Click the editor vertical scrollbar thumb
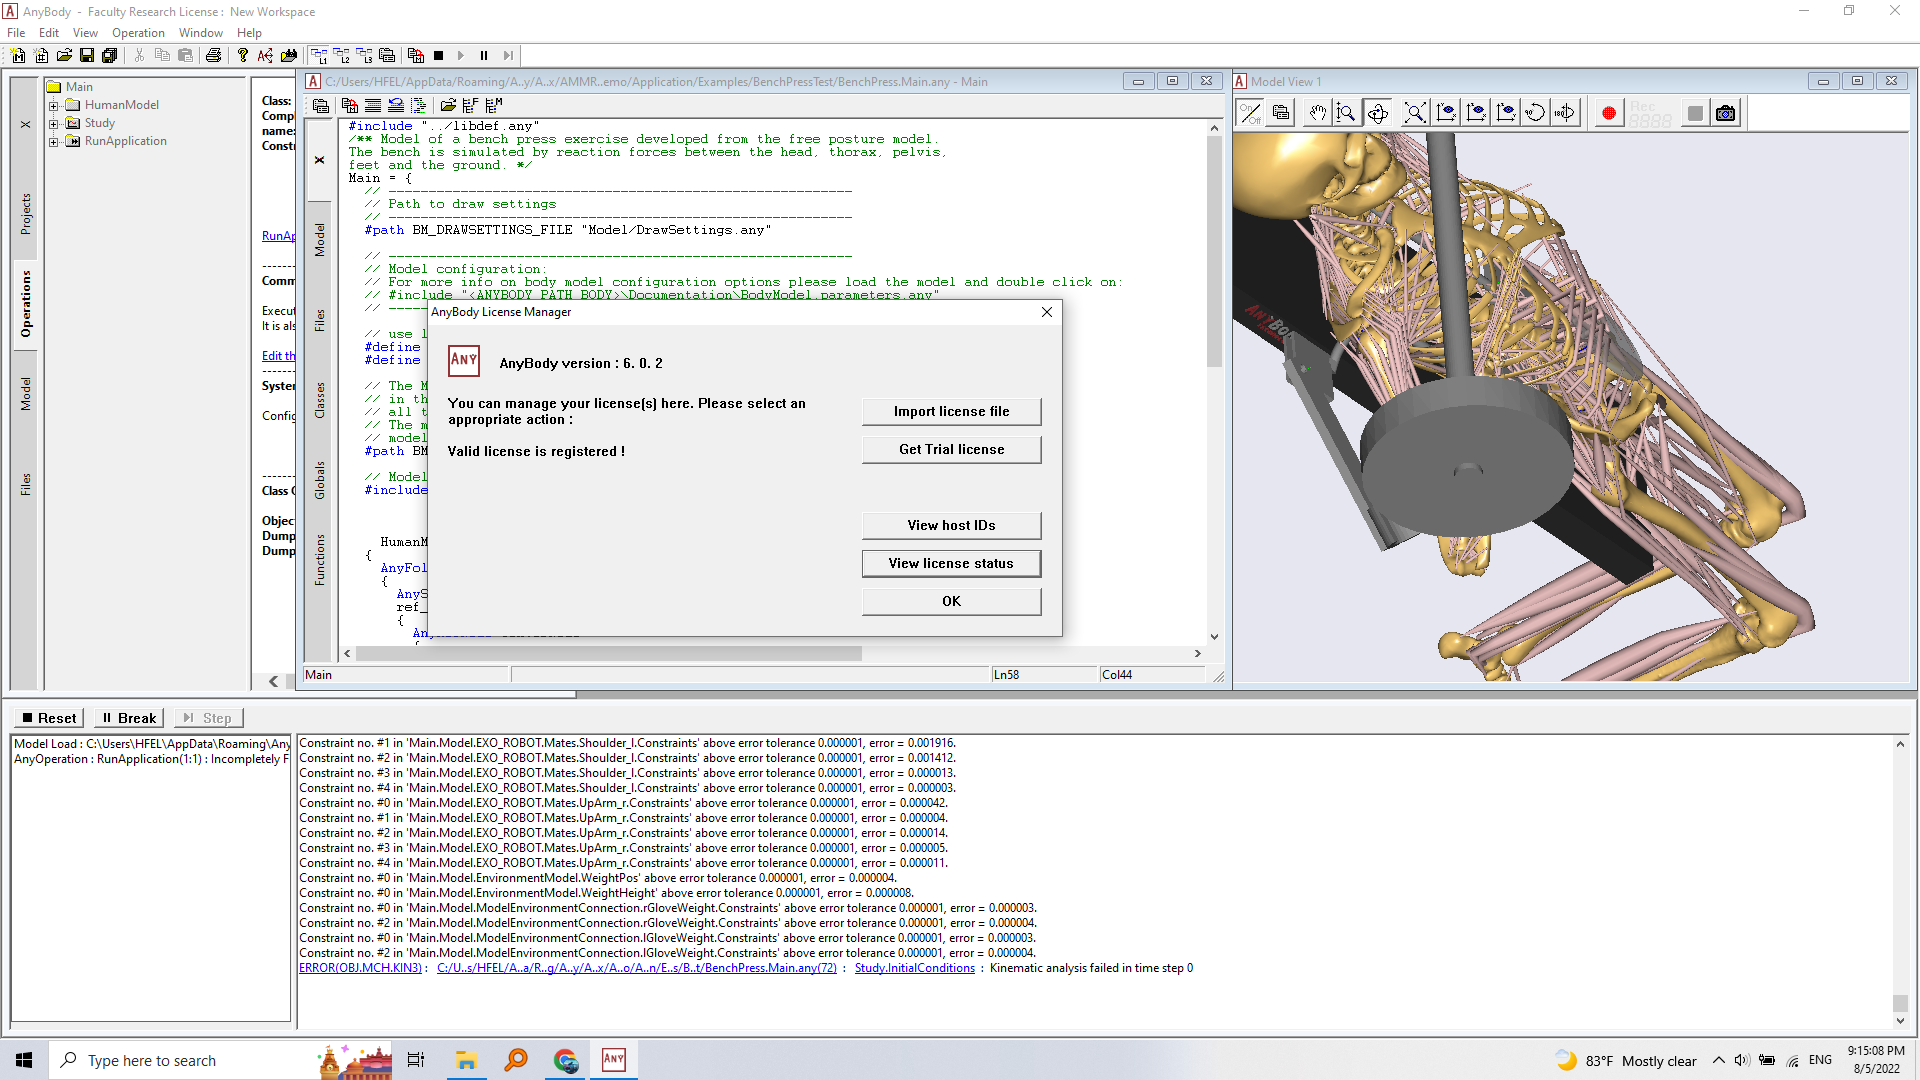1920x1080 pixels. click(1214, 252)
